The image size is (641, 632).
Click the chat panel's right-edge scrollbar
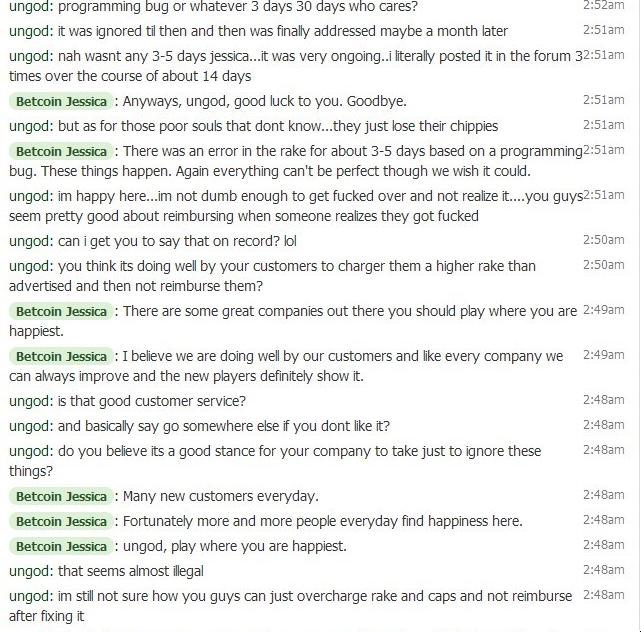(x=638, y=316)
